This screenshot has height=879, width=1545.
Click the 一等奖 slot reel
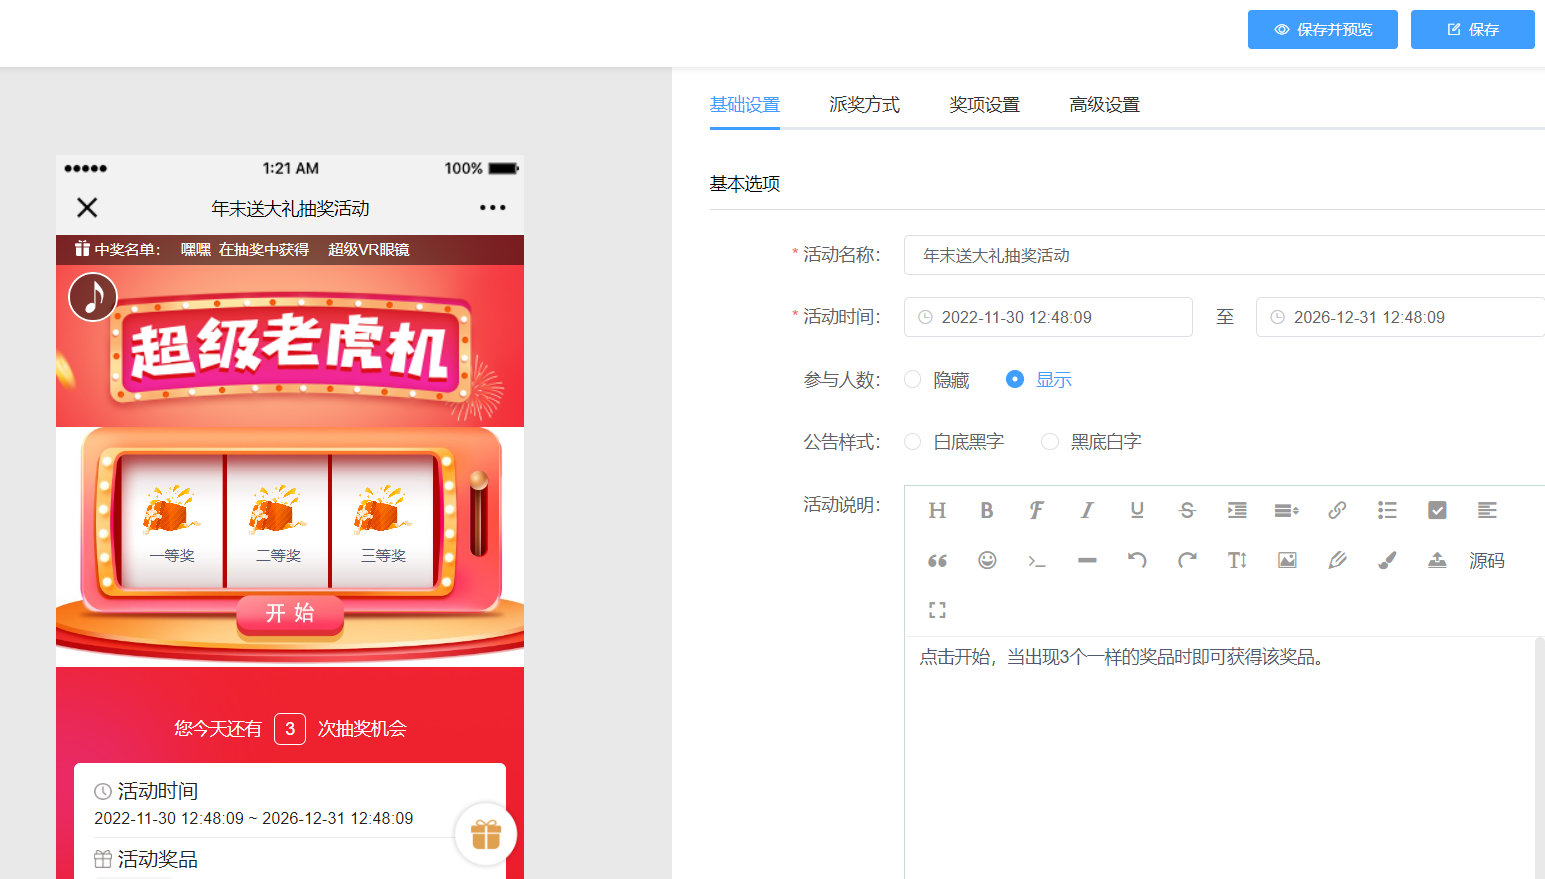coord(172,521)
